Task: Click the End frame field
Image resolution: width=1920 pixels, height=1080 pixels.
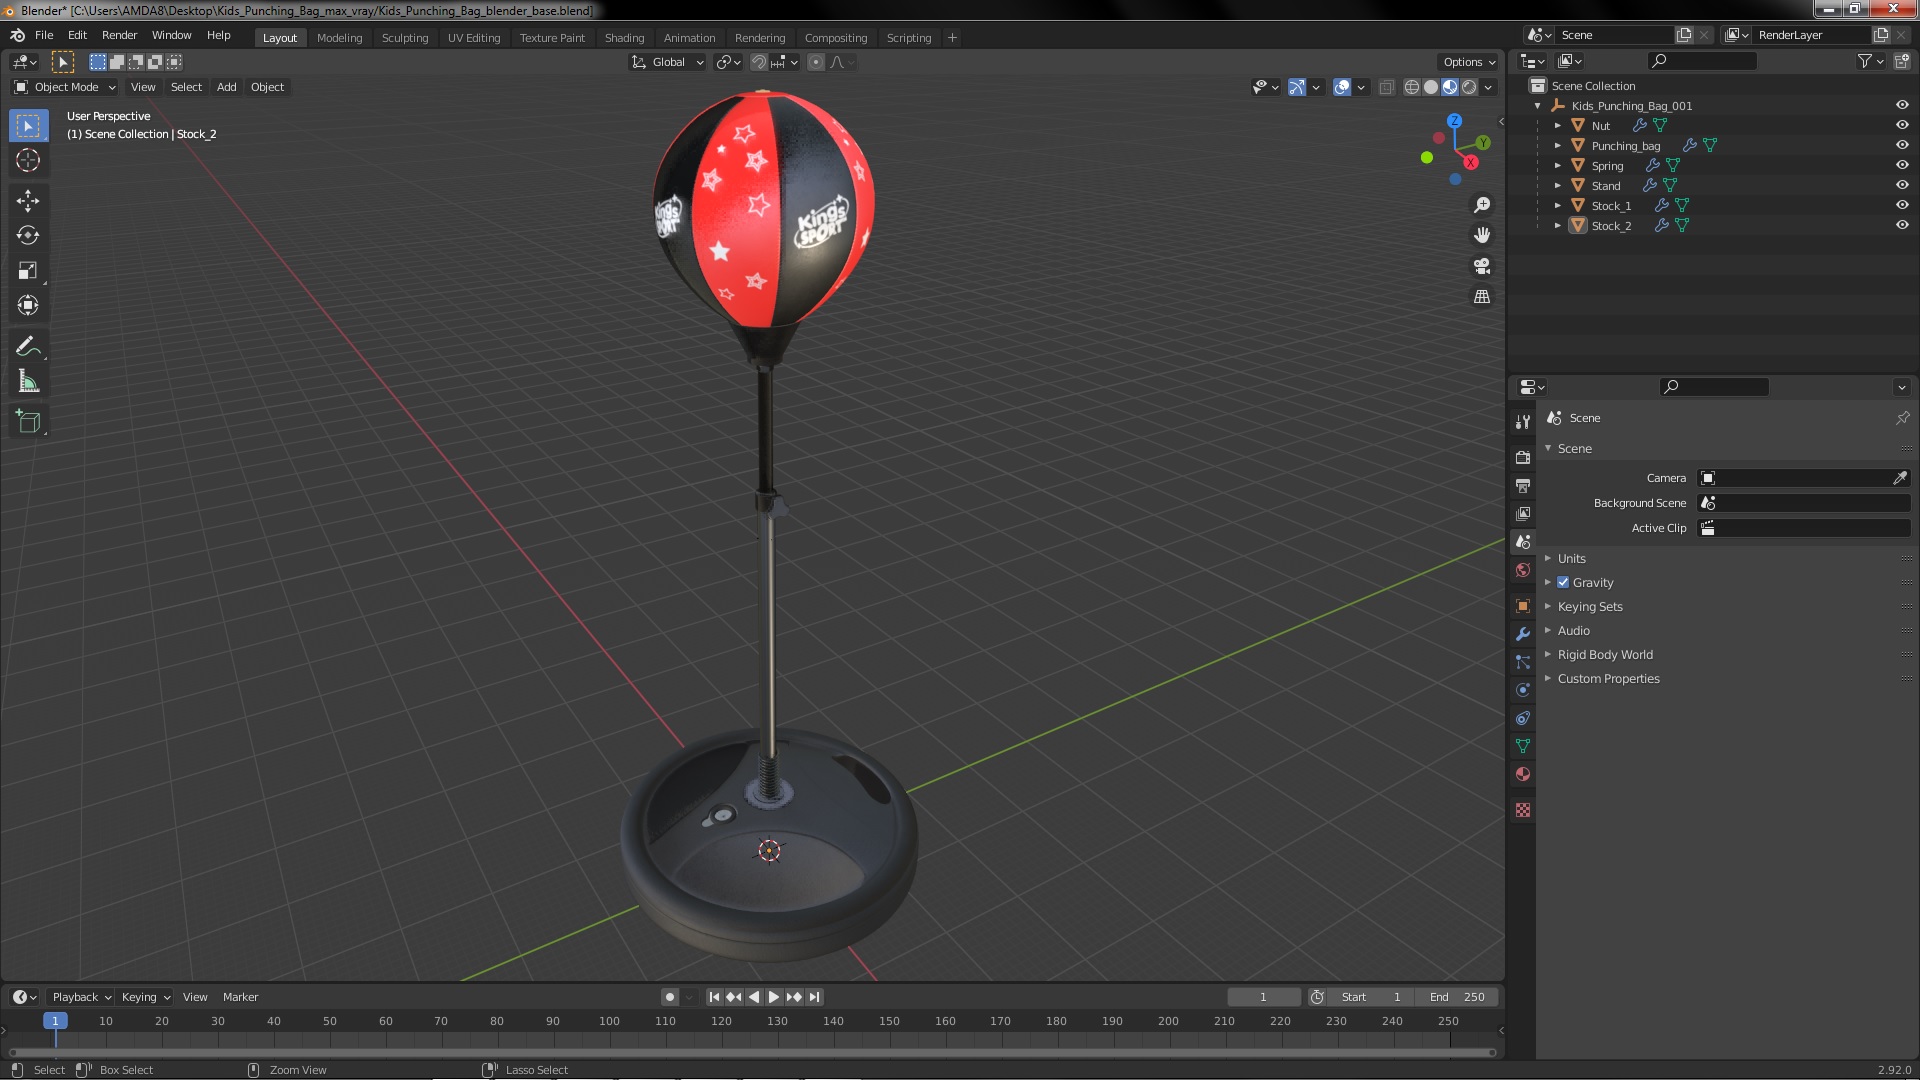Action: click(1457, 997)
